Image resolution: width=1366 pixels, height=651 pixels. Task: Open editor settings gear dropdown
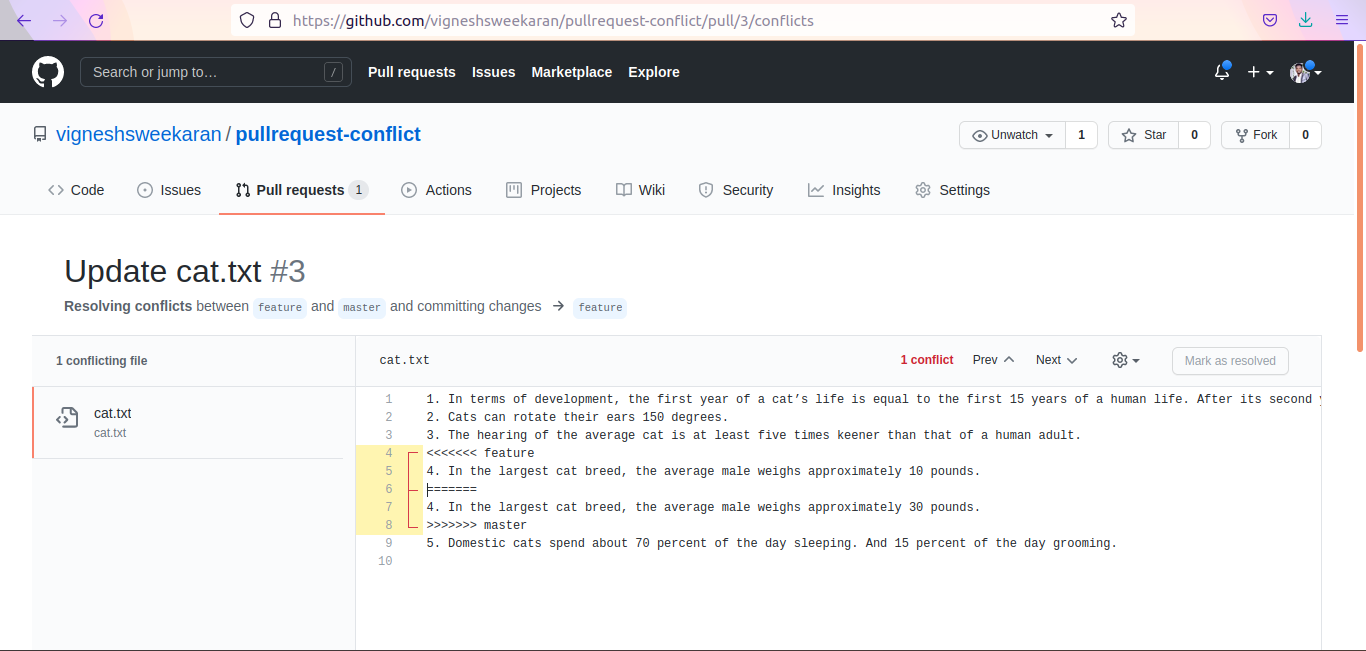(x=1126, y=360)
